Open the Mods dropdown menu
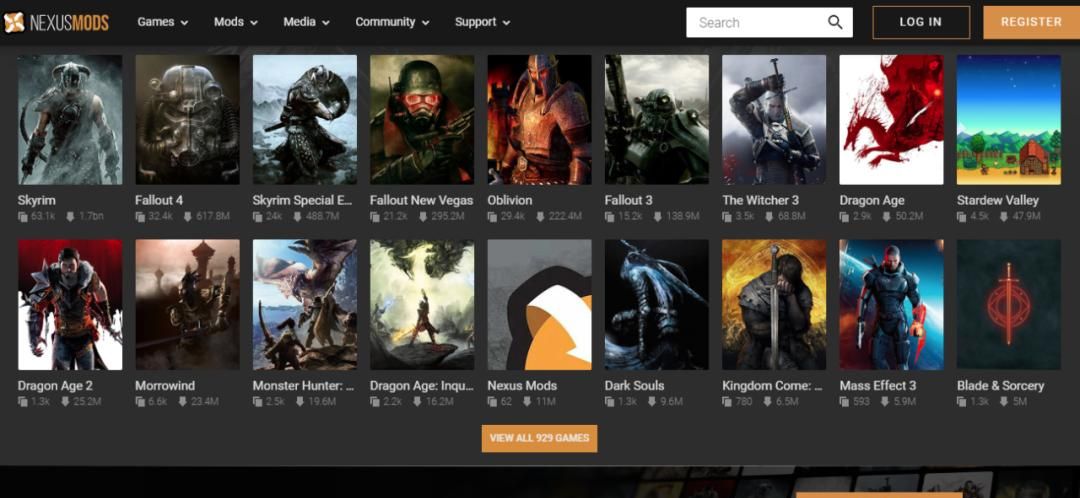The height and width of the screenshot is (498, 1080). click(235, 22)
